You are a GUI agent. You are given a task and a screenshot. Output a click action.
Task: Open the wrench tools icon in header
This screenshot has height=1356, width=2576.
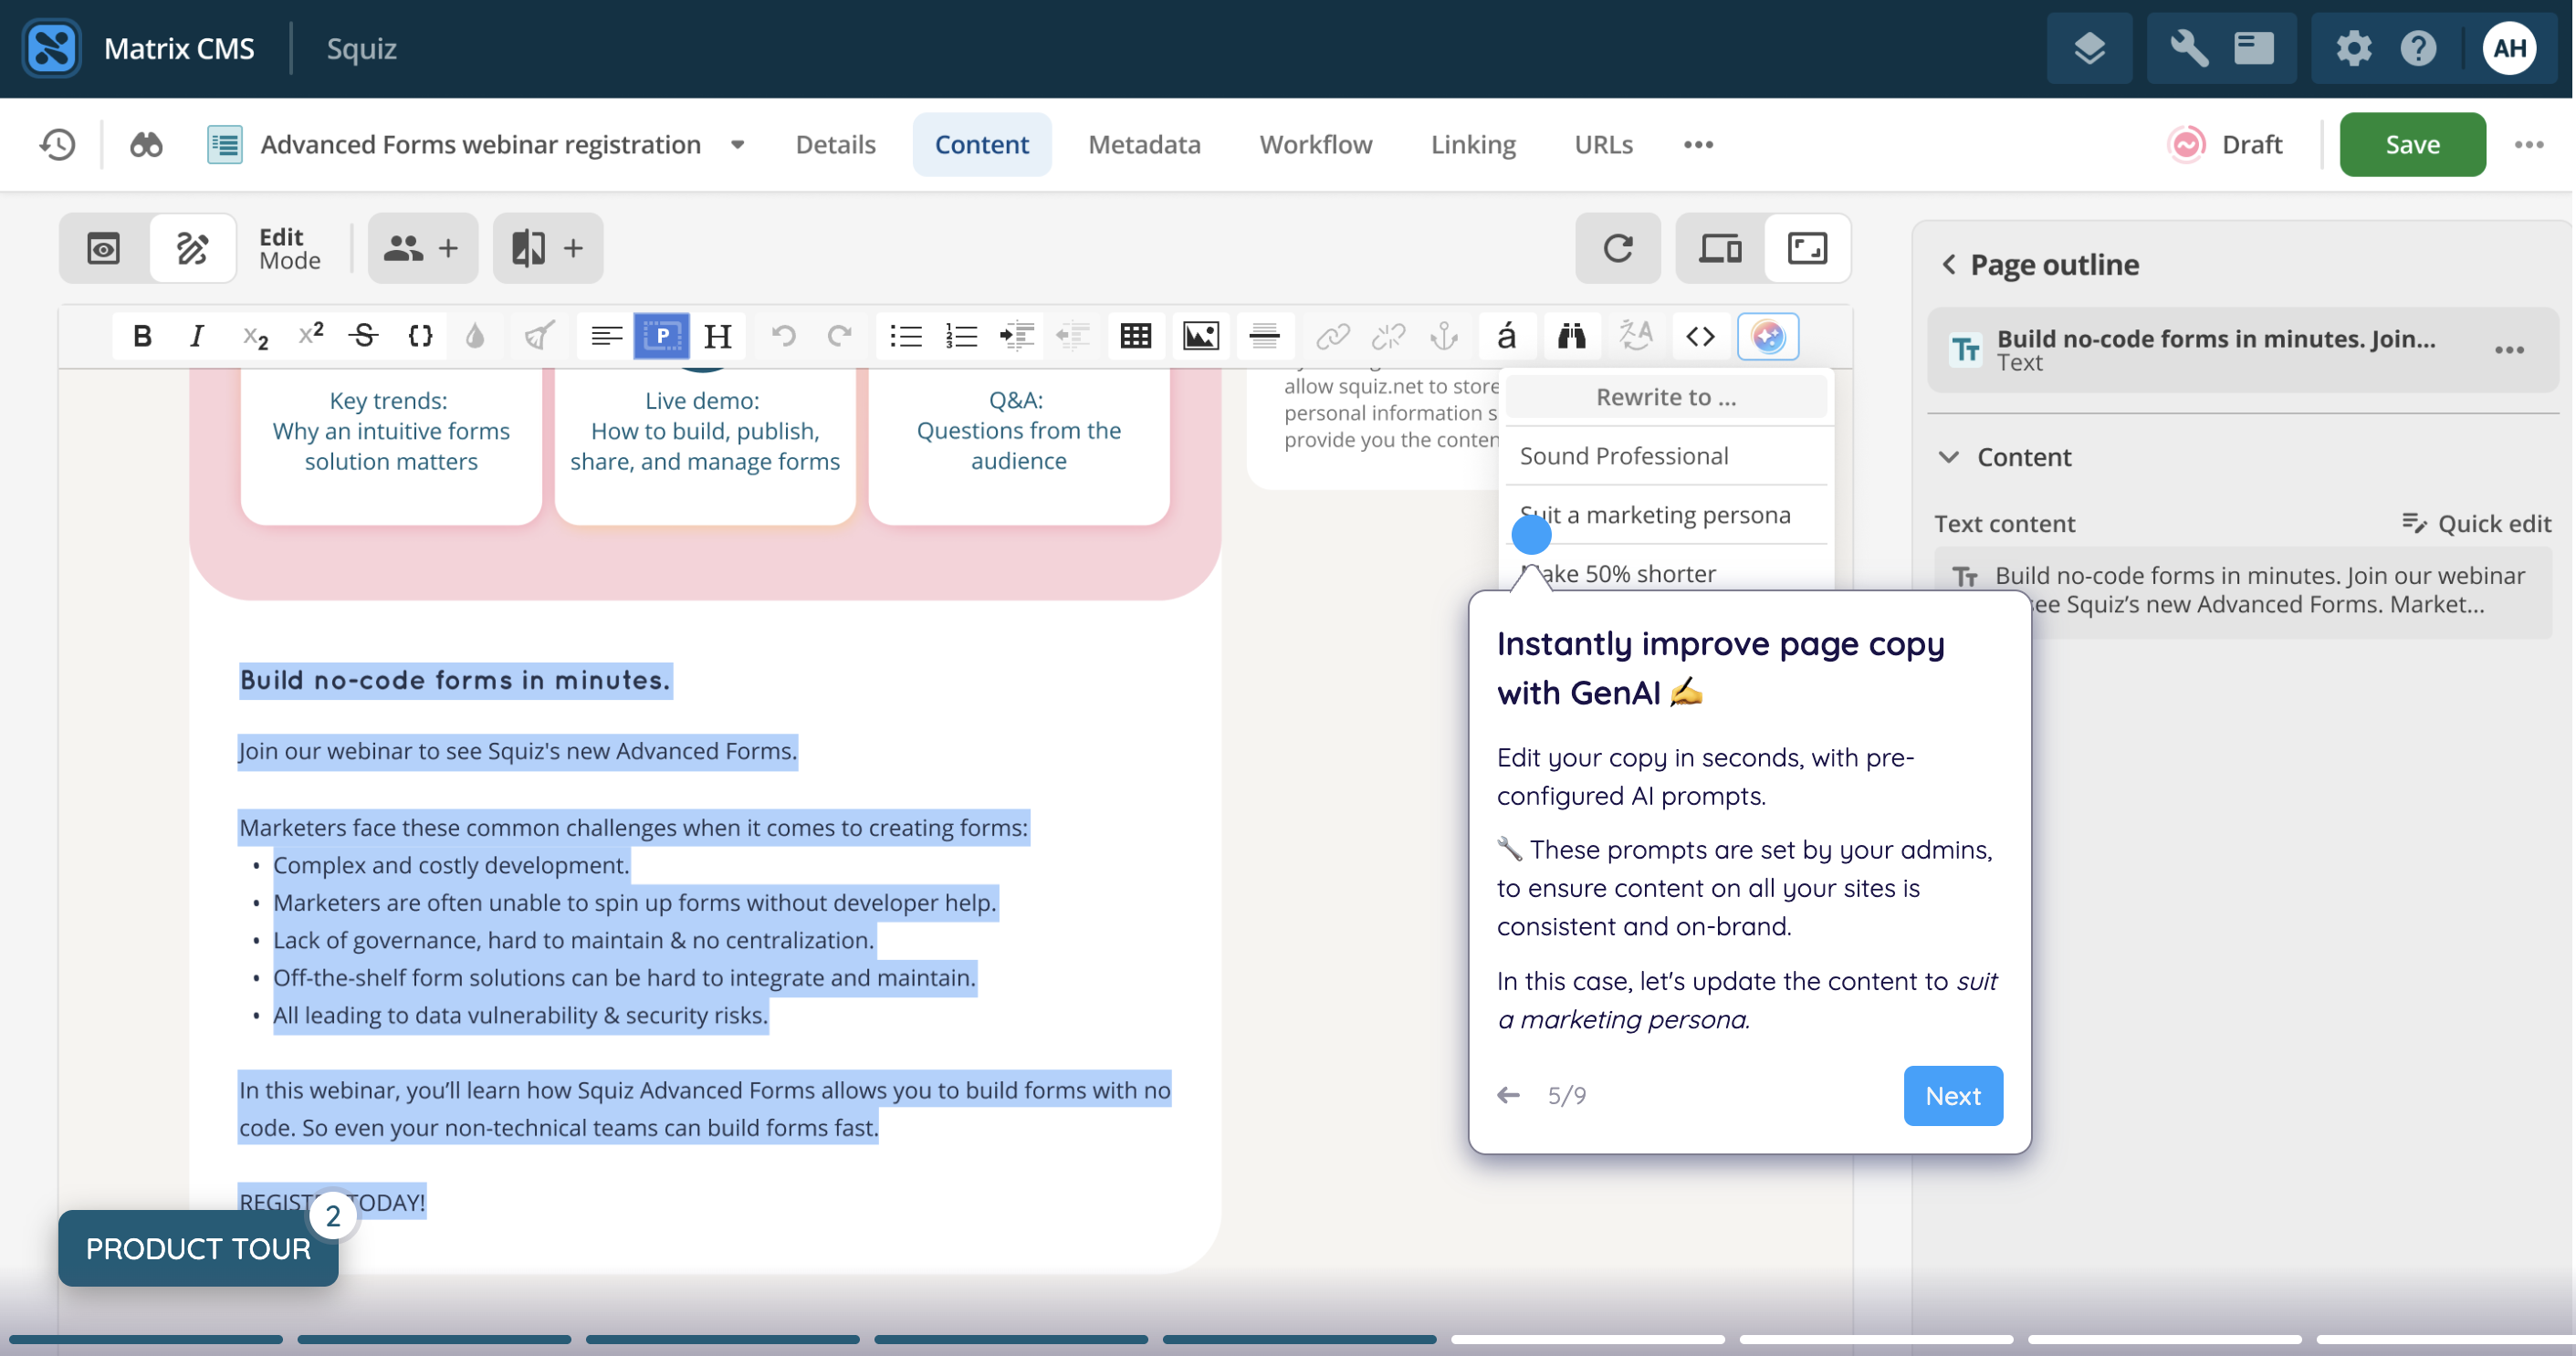pos(2188,48)
